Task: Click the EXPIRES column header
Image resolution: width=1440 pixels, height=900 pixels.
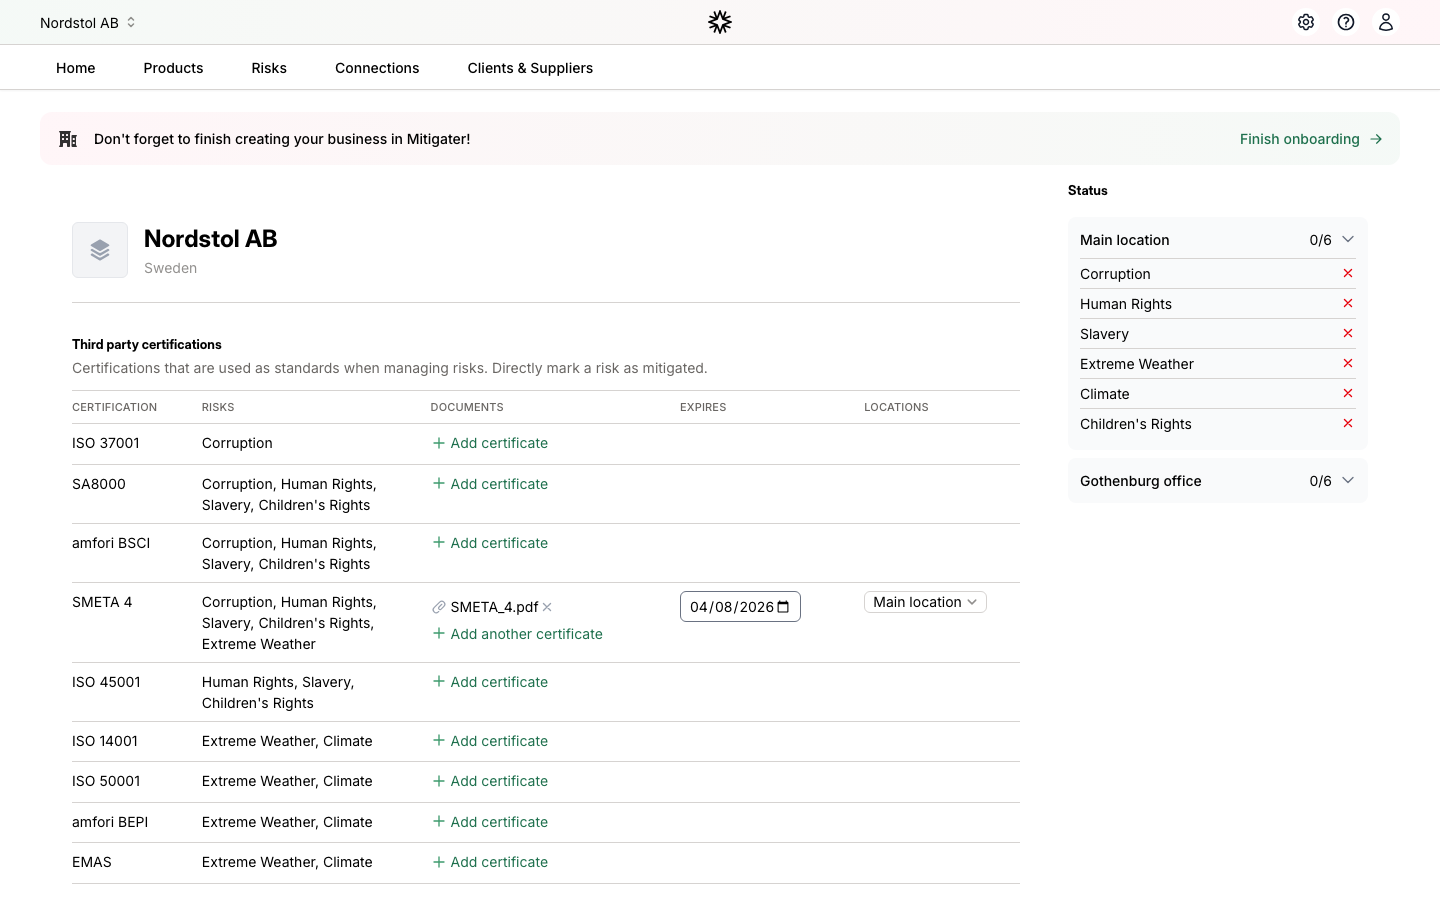Action: coord(703,407)
